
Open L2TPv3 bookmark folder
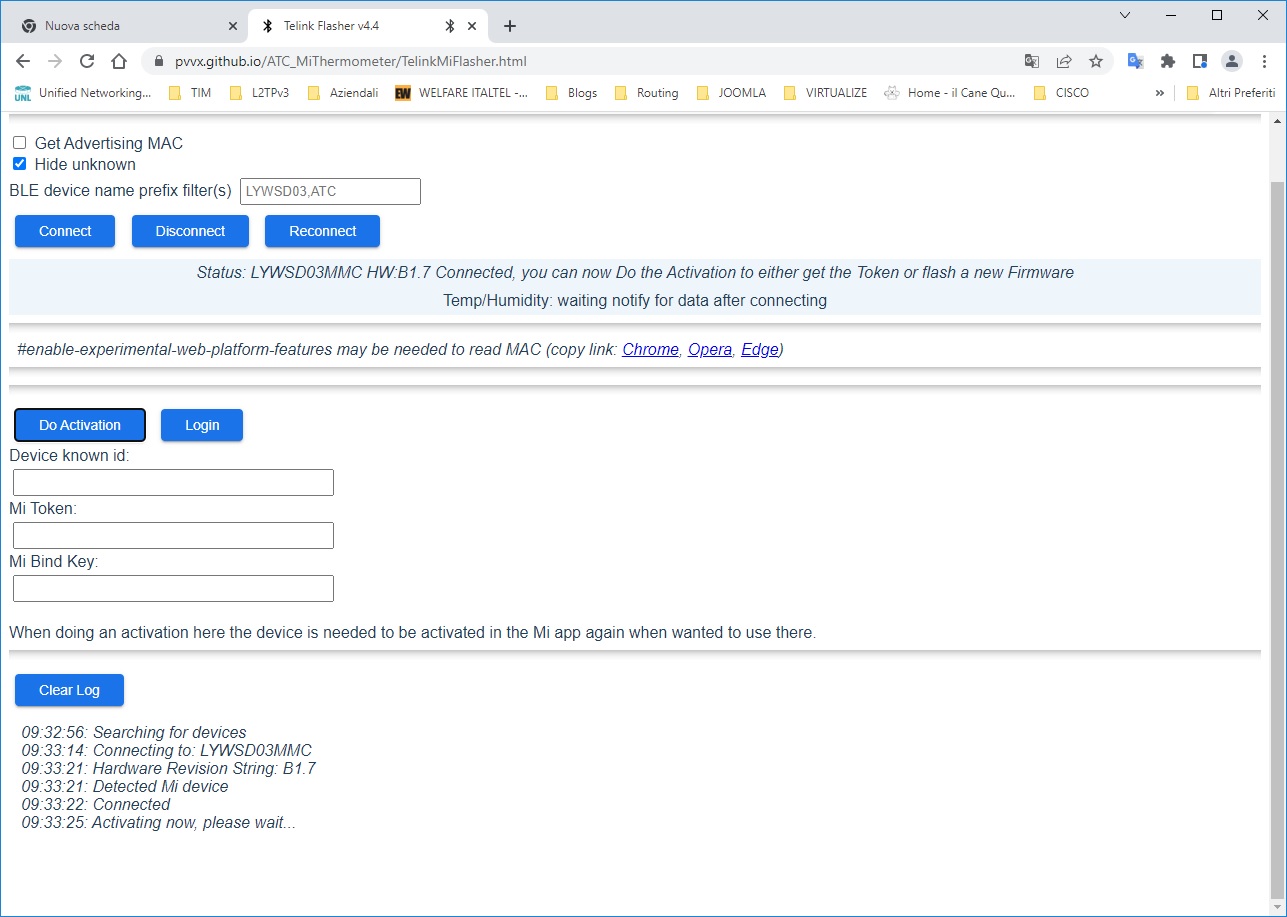click(259, 93)
